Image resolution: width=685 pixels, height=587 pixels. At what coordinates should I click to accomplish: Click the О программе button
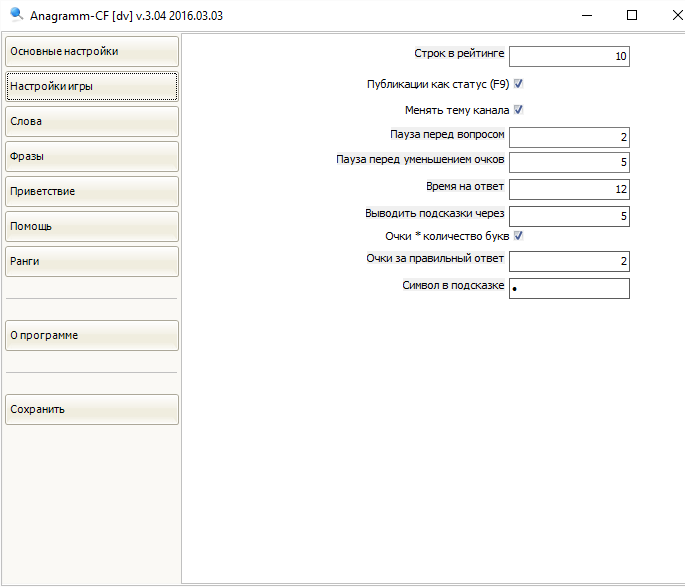[92, 336]
